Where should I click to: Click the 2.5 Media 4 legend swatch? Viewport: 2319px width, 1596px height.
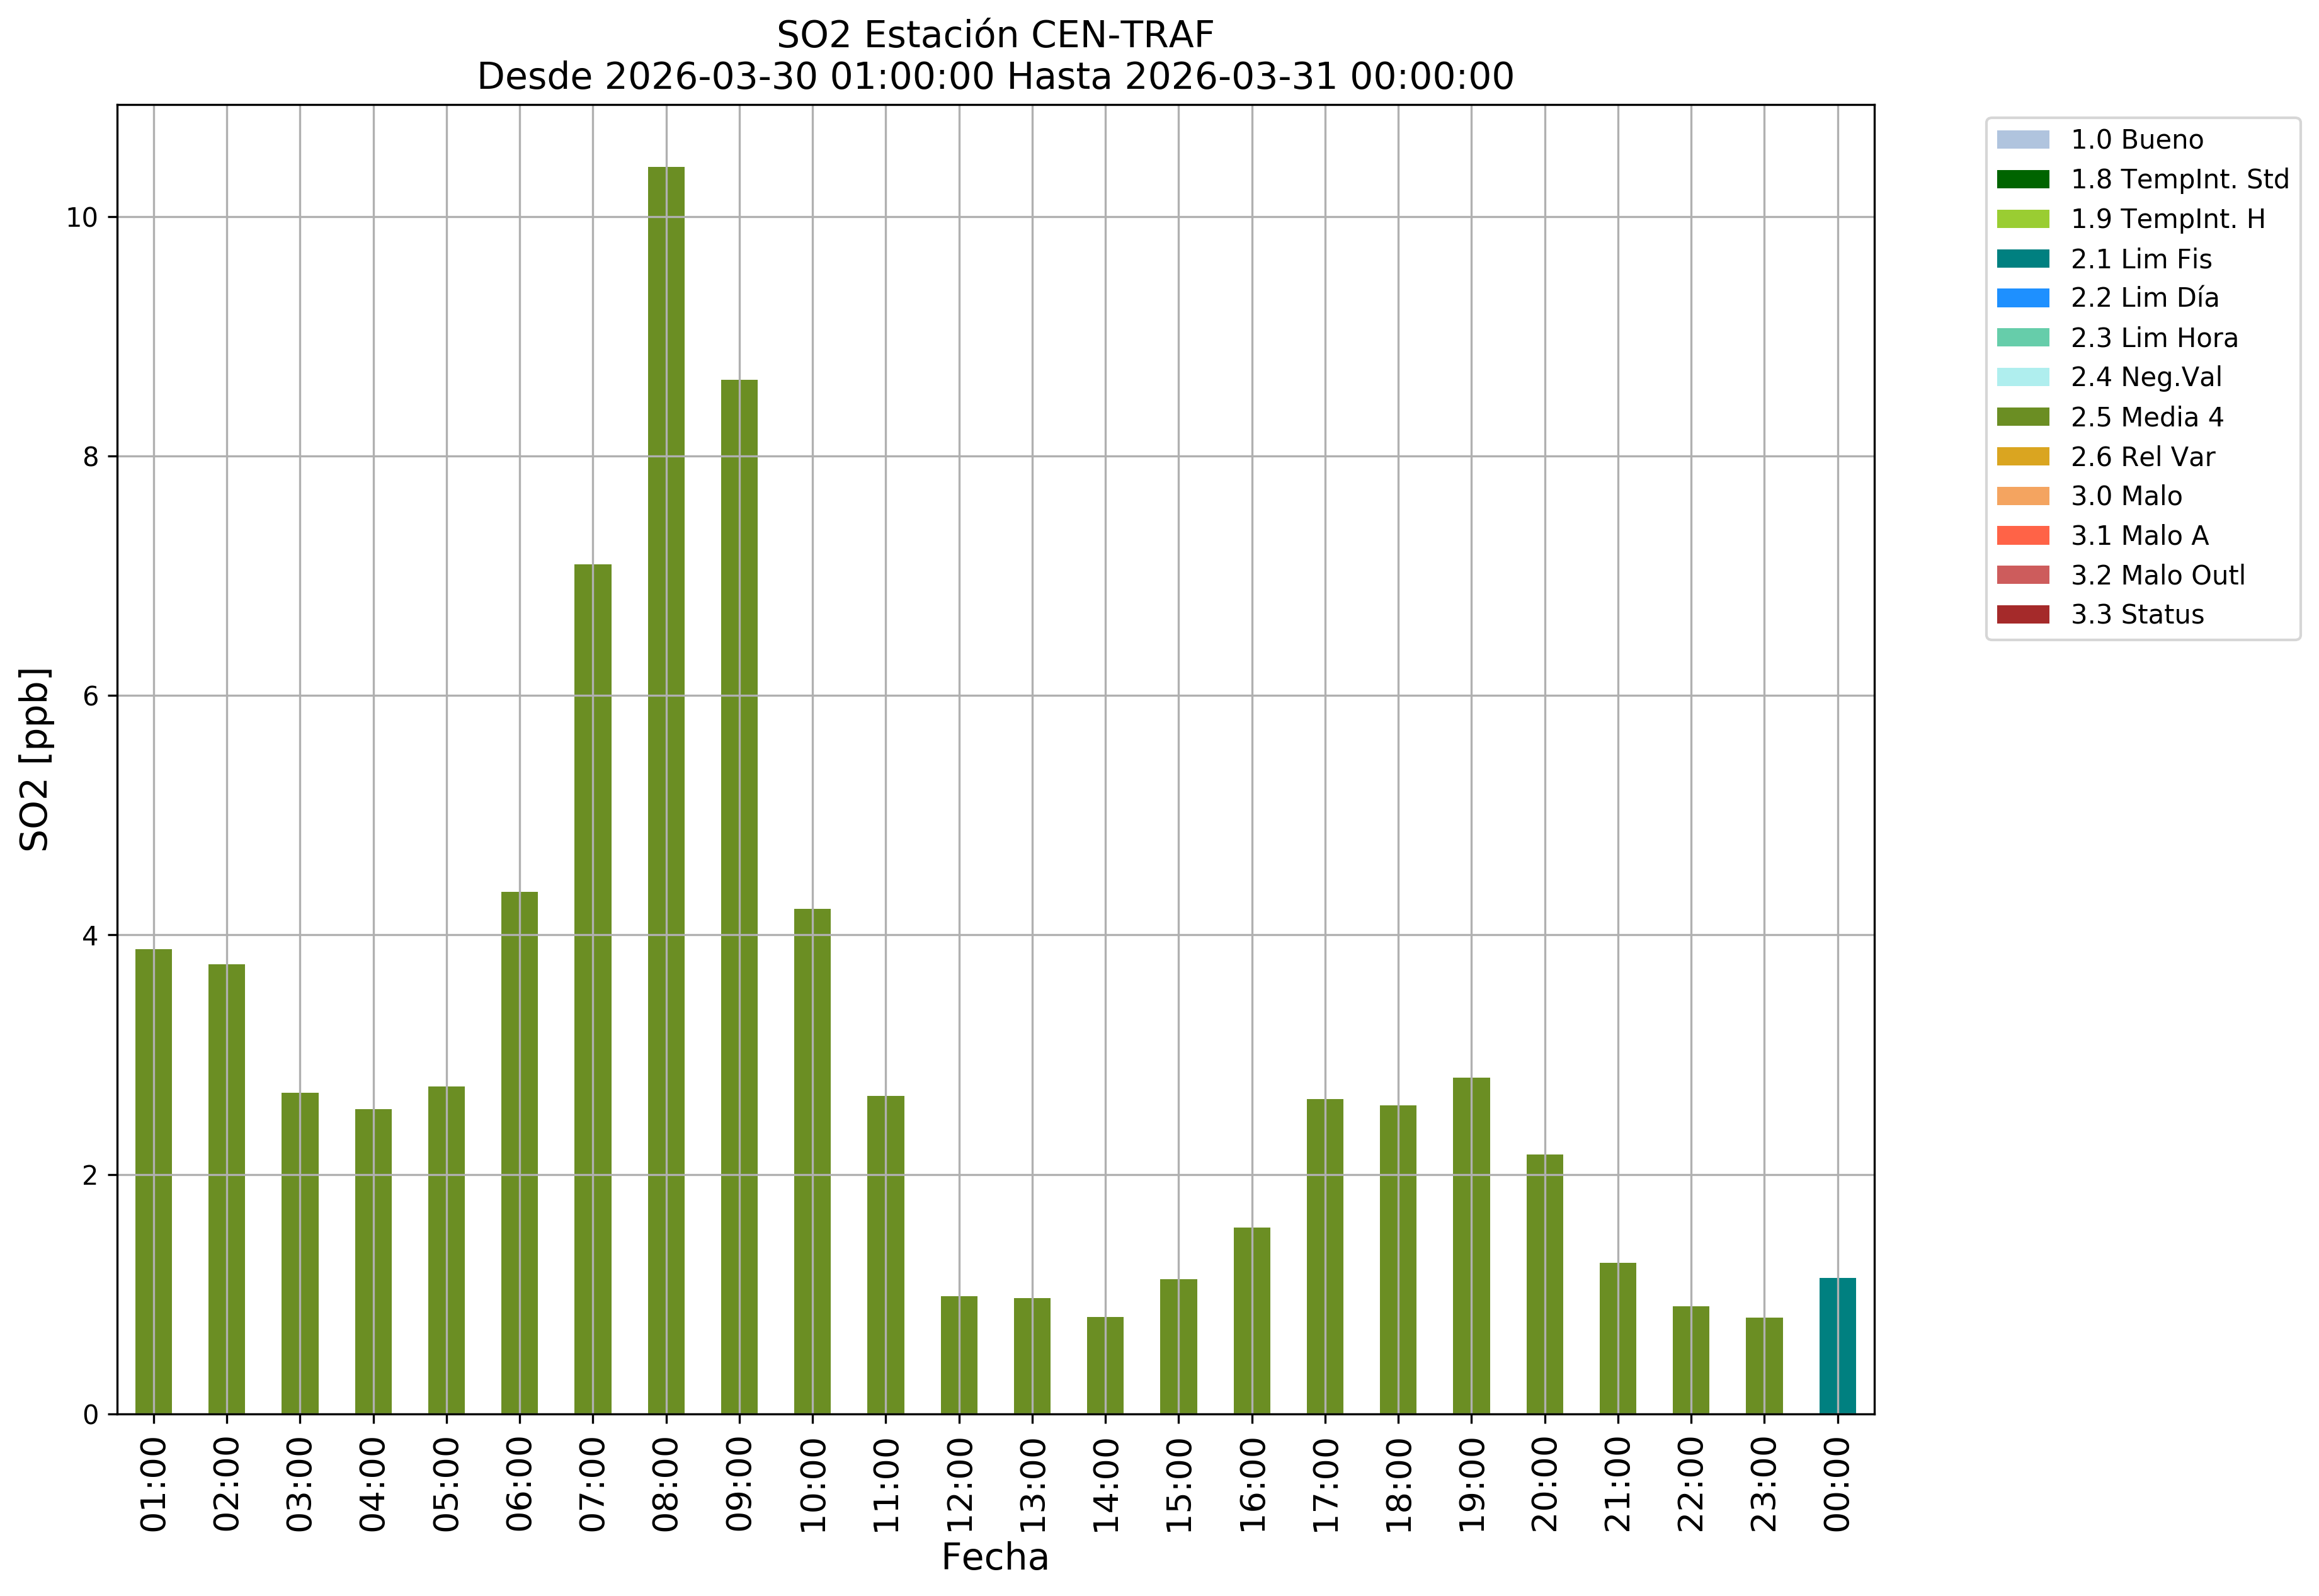click(x=2022, y=417)
